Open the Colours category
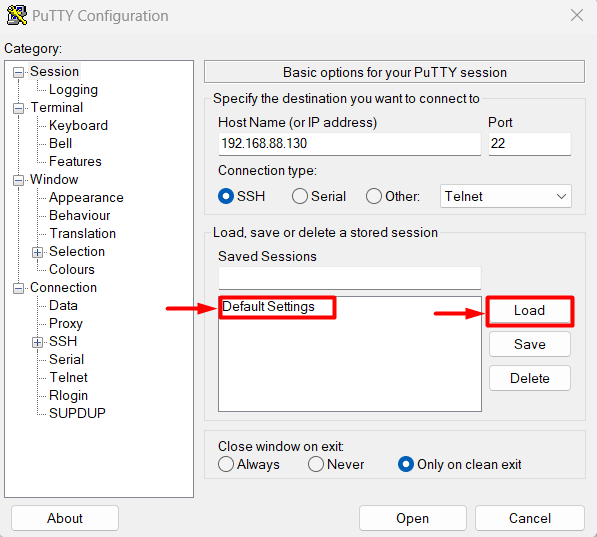The image size is (597, 537). [72, 269]
